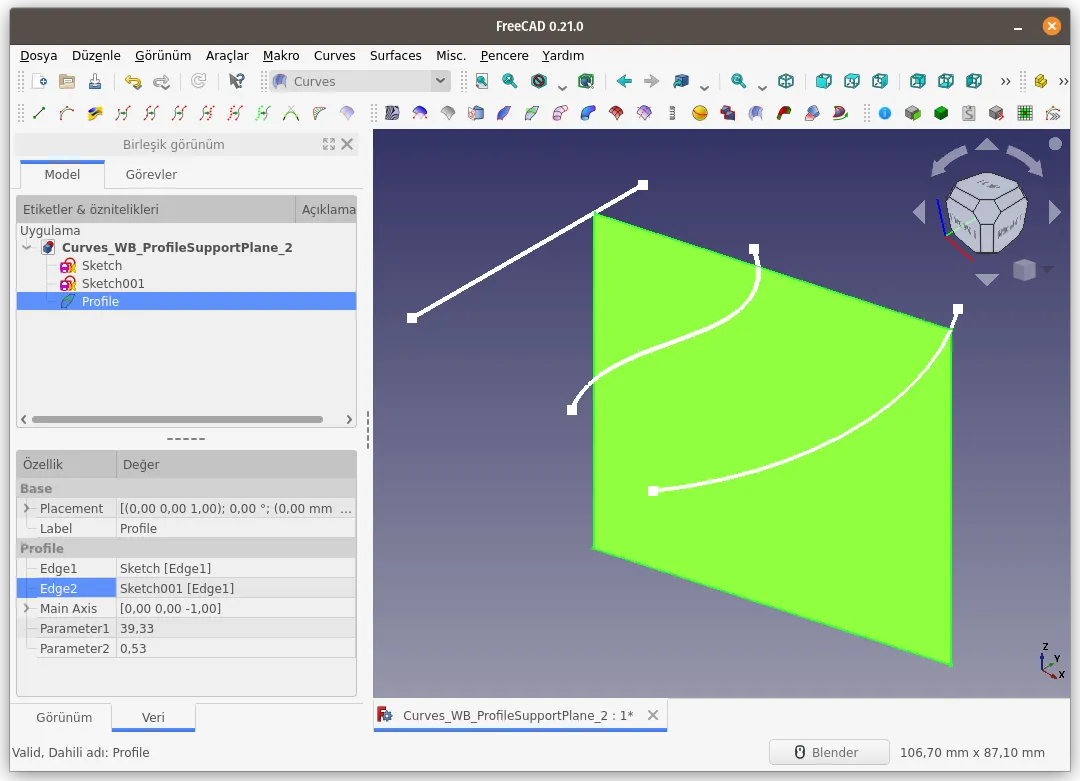Switch to the Görevler tab
Screen dimensions: 1080x781
[151, 174]
